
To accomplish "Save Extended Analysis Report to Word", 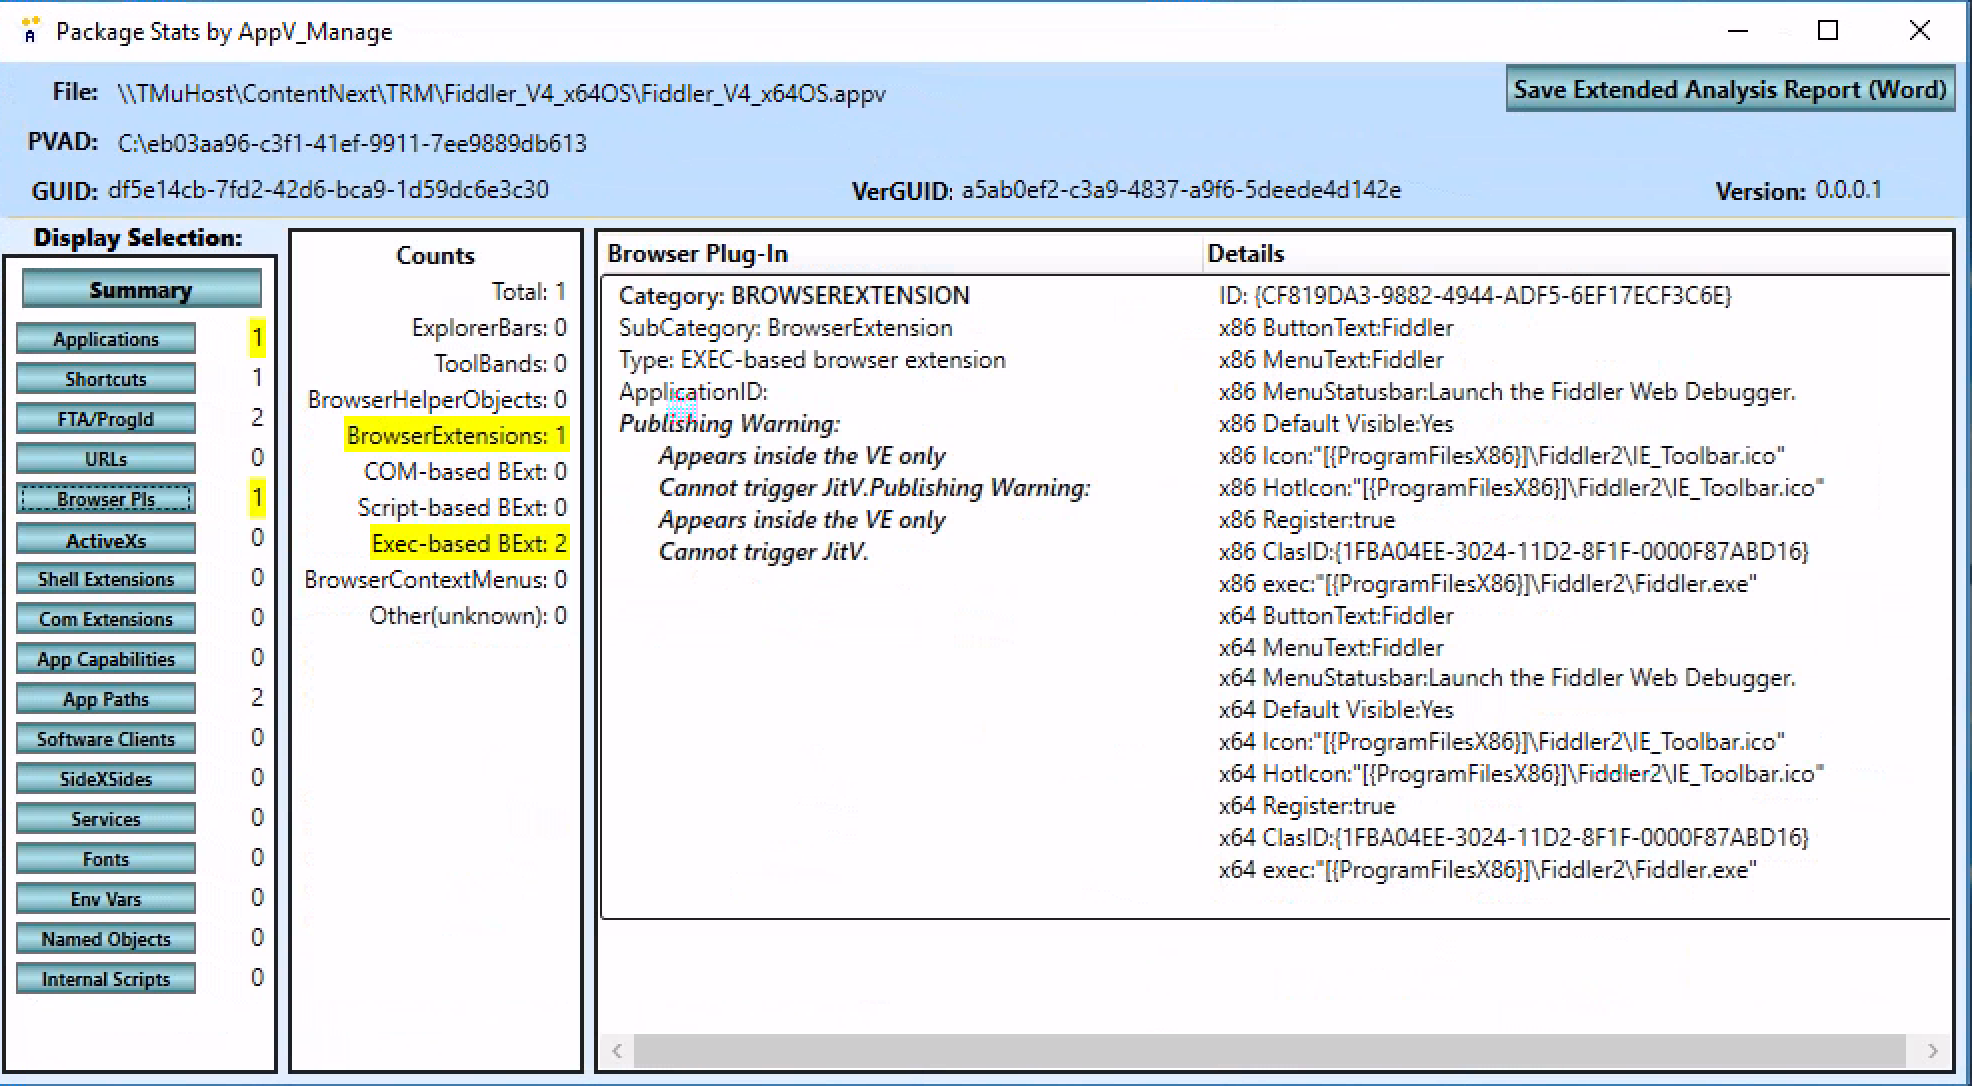I will point(1730,90).
